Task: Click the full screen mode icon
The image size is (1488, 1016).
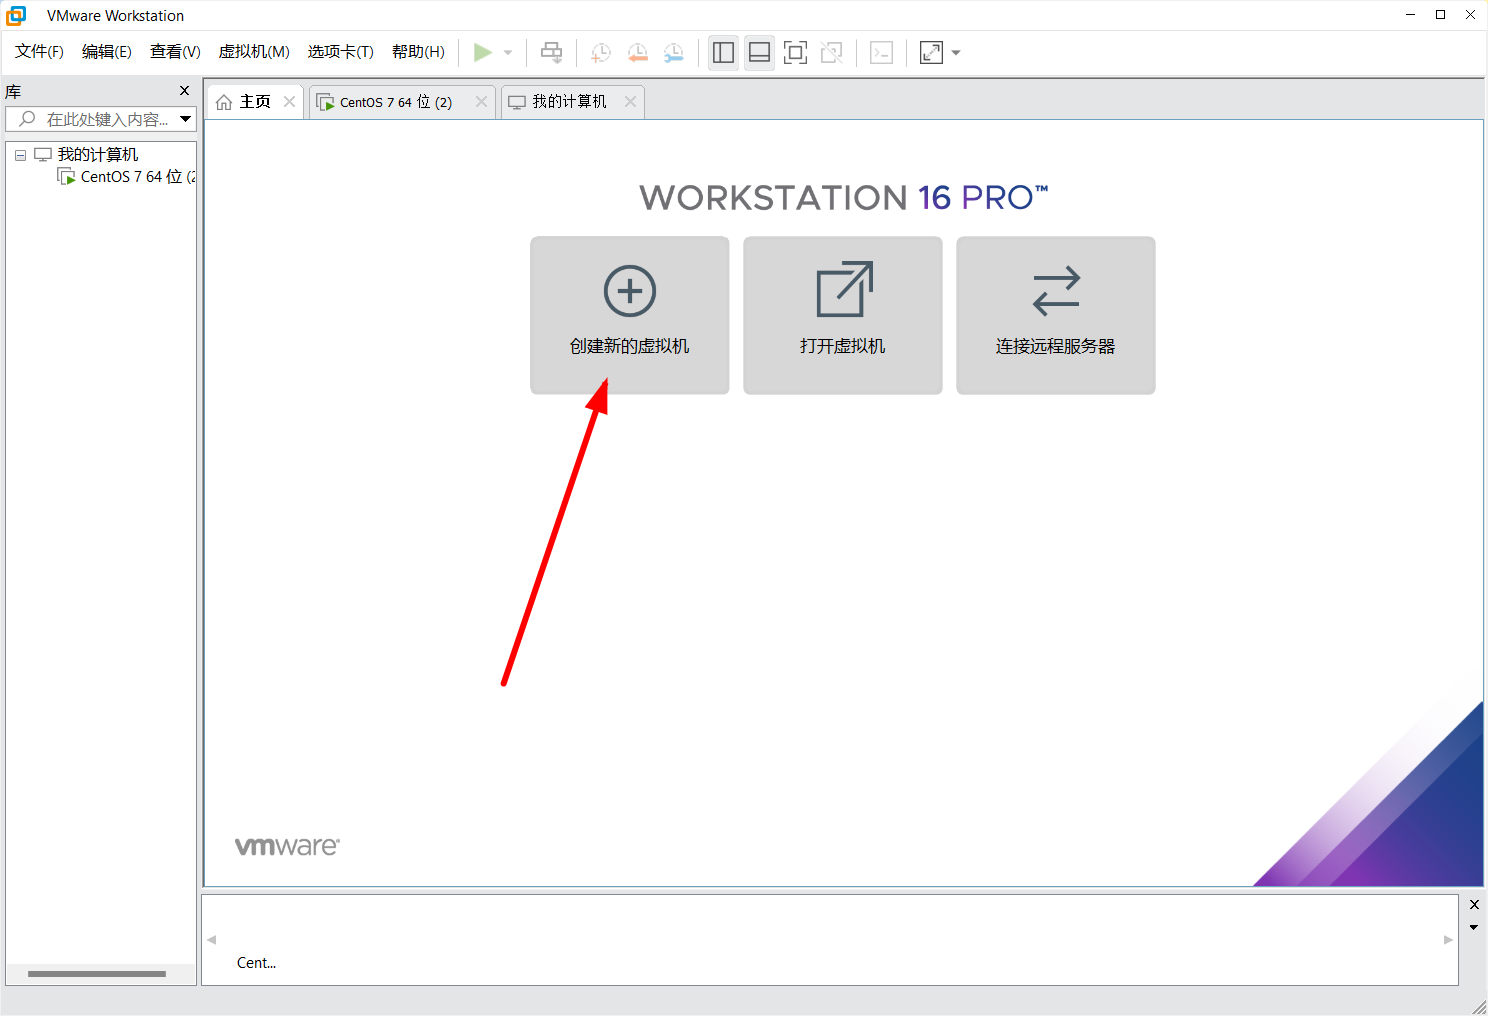Action: 795,53
